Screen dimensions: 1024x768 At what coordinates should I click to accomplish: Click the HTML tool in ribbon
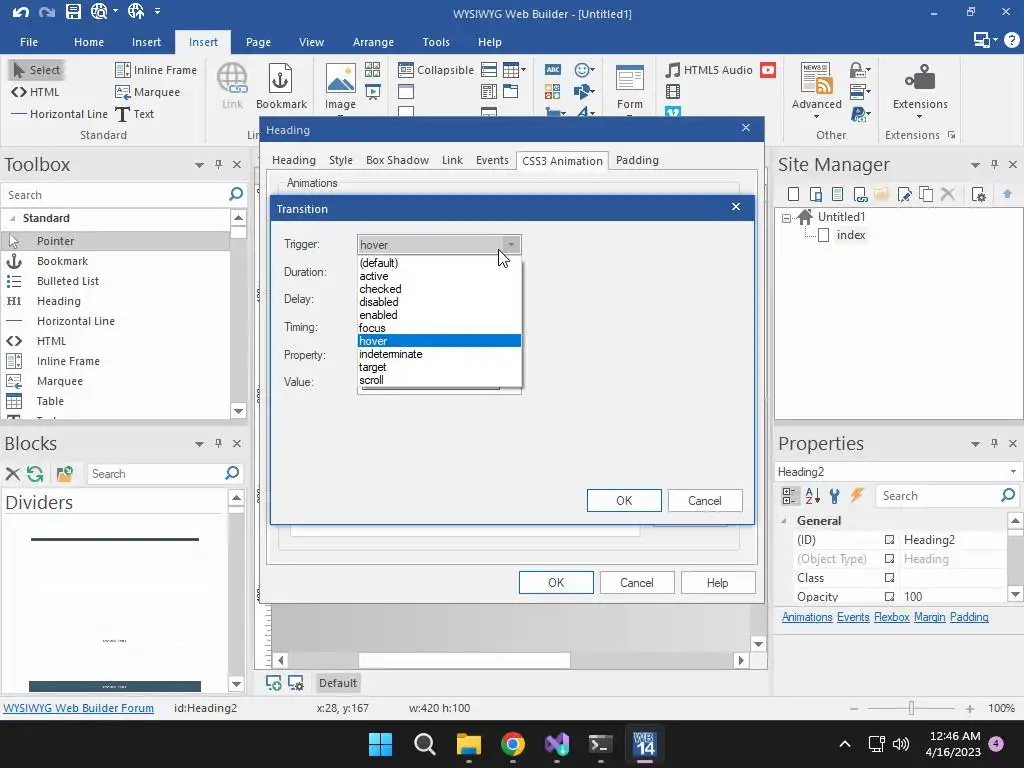click(x=35, y=92)
